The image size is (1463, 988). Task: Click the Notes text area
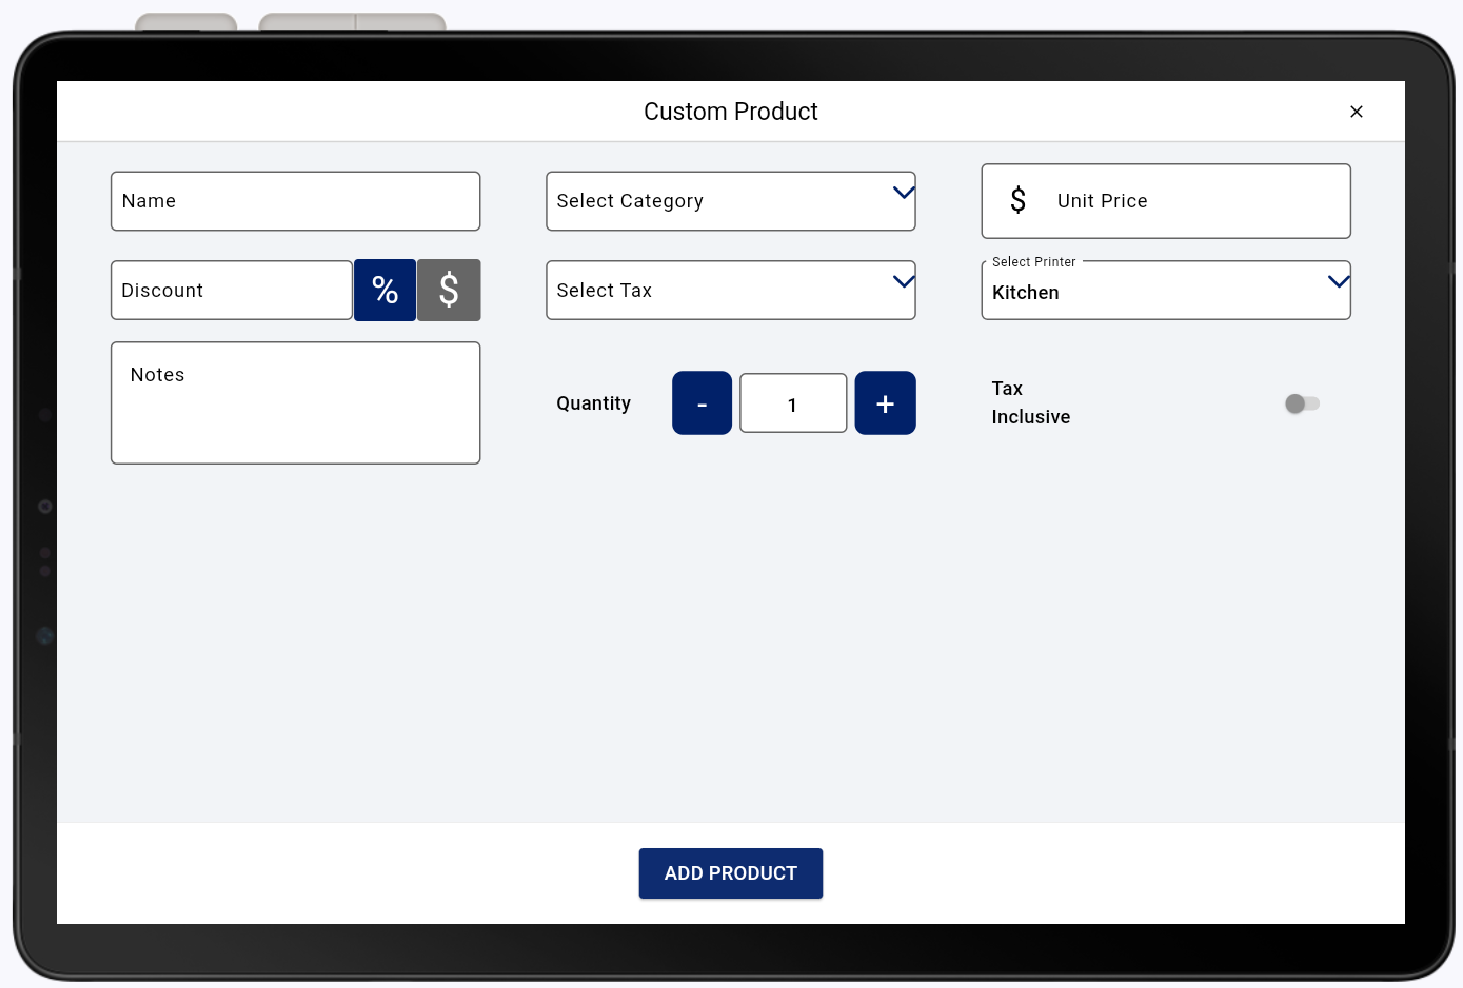pos(295,403)
